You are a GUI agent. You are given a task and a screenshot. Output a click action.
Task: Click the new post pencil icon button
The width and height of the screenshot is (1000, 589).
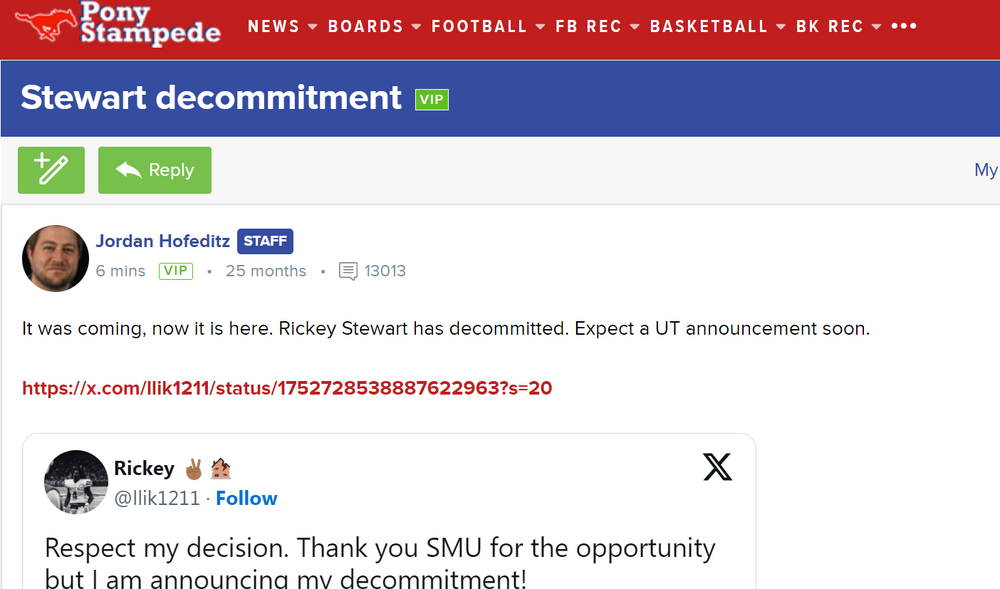pos(51,170)
